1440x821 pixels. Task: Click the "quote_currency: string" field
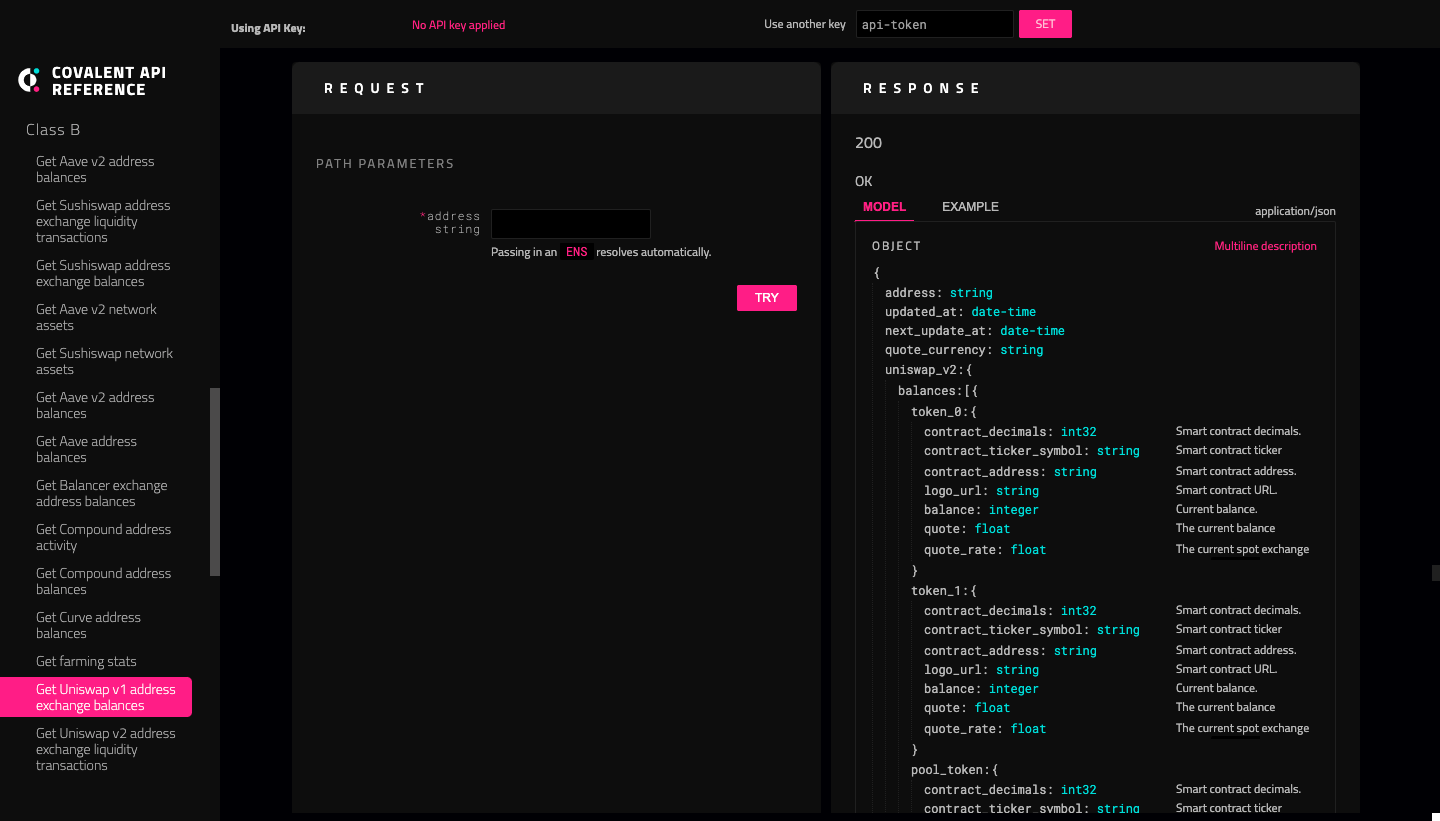click(x=964, y=350)
